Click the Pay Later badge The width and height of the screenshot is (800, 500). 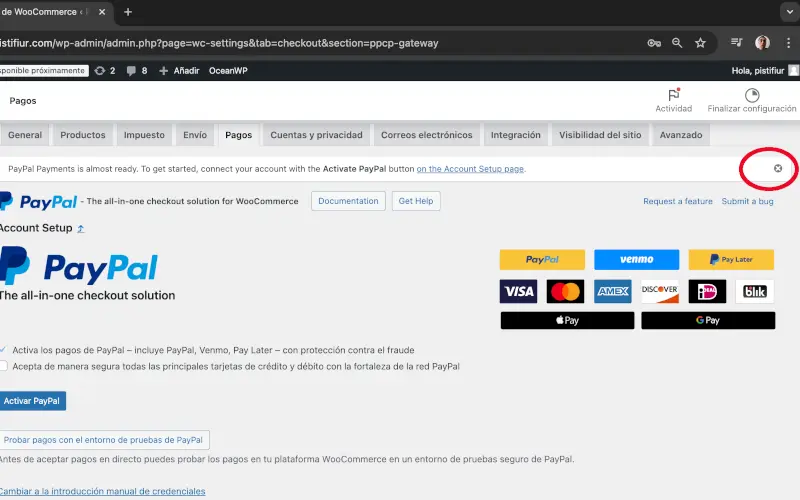pyautogui.click(x=731, y=259)
